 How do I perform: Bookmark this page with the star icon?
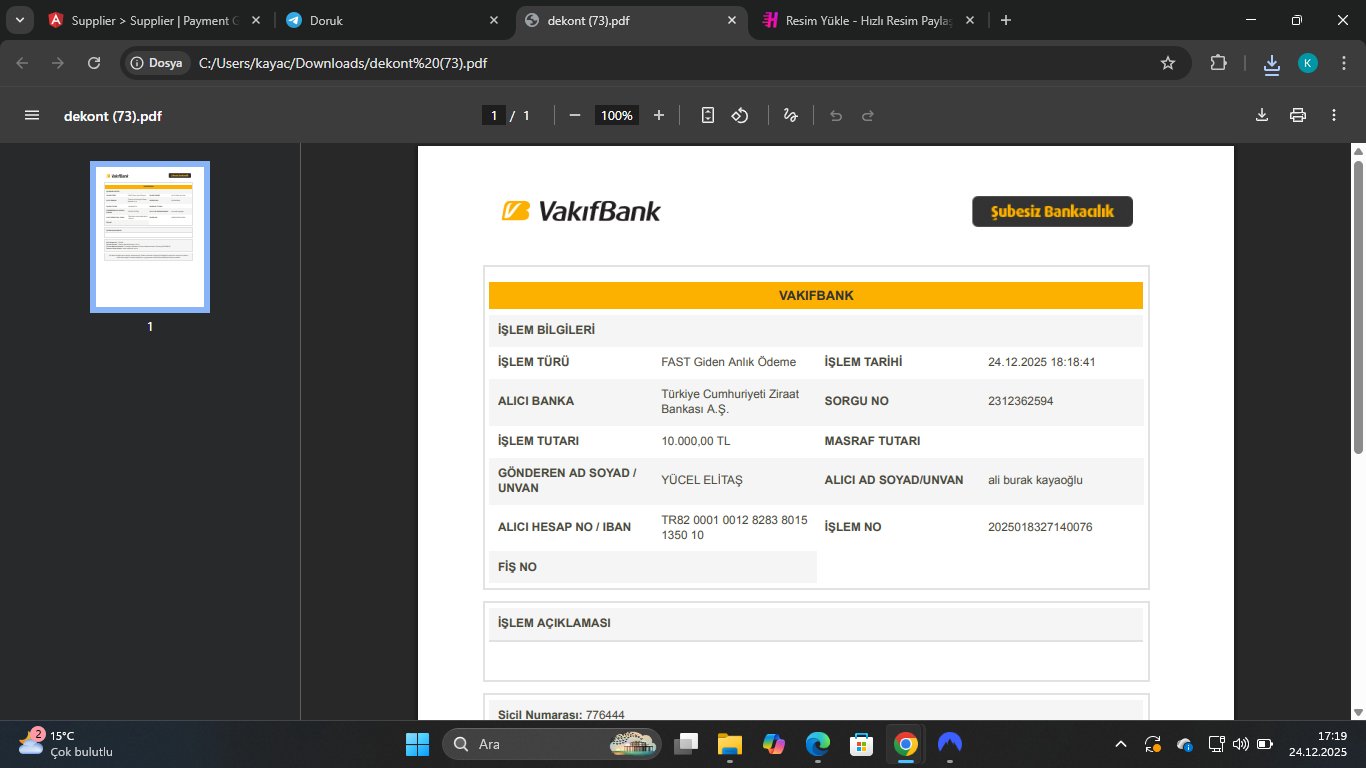click(1168, 63)
